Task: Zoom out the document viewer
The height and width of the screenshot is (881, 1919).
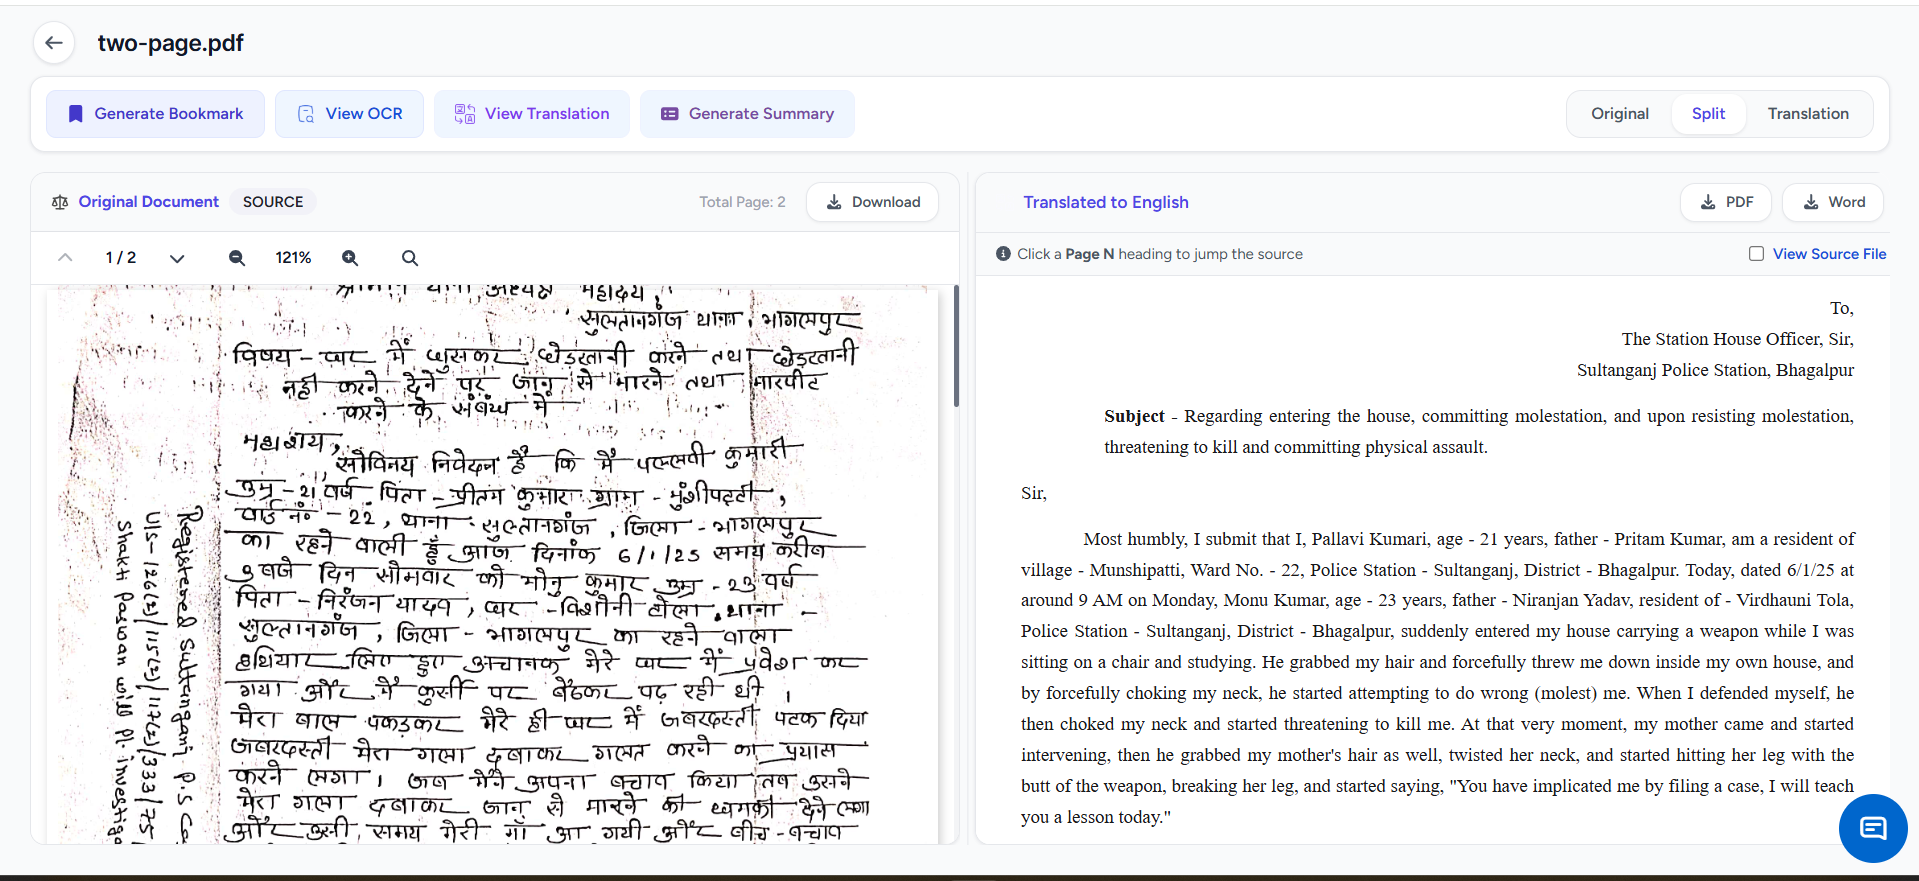Action: tap(237, 258)
